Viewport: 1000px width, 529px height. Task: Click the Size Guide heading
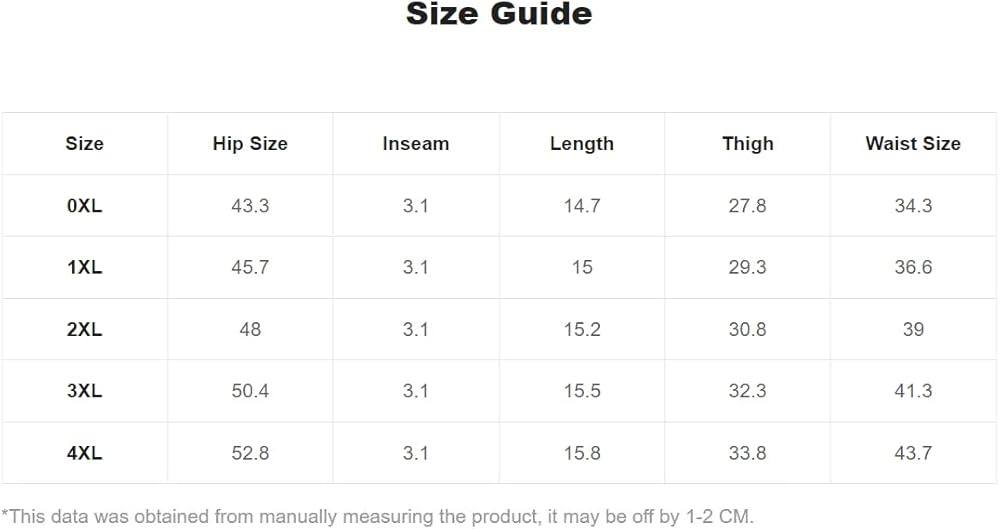coord(499,15)
